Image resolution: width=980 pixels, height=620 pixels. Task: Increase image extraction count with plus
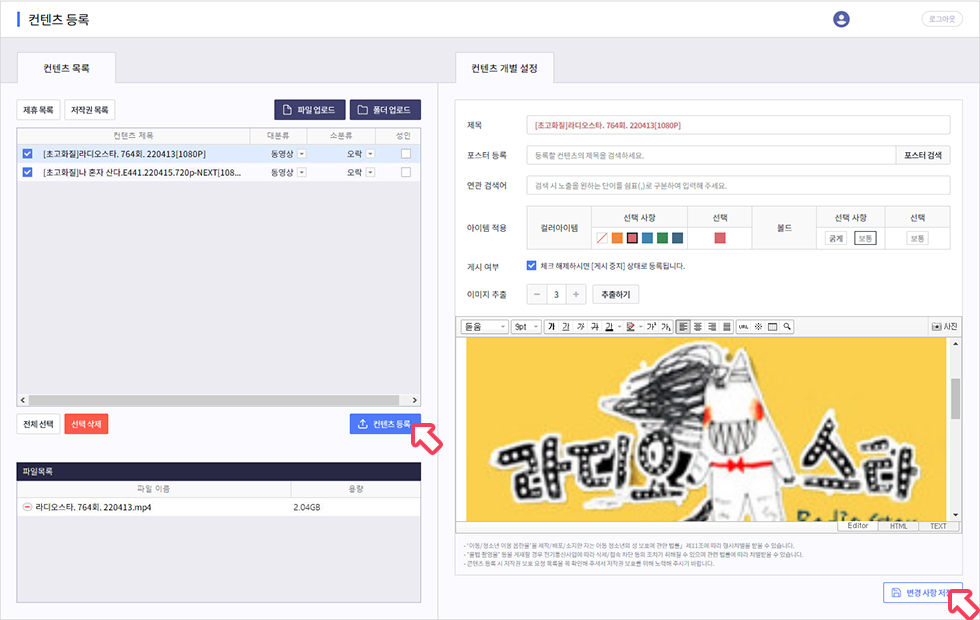click(x=576, y=294)
